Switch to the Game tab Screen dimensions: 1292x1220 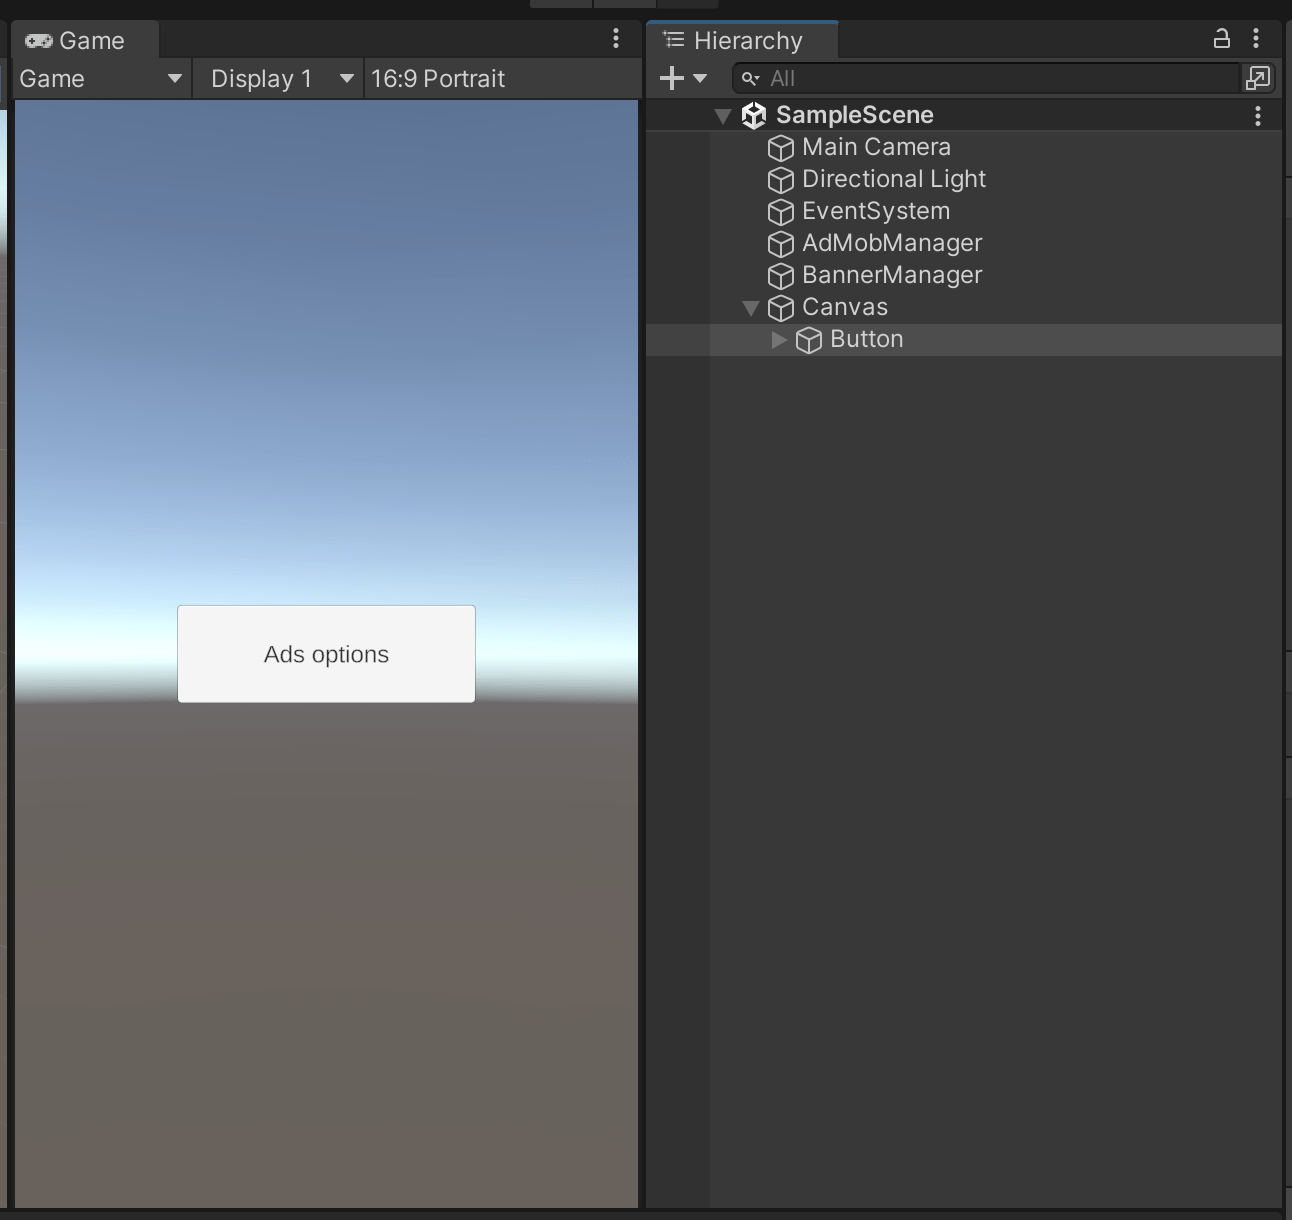pyautogui.click(x=86, y=40)
